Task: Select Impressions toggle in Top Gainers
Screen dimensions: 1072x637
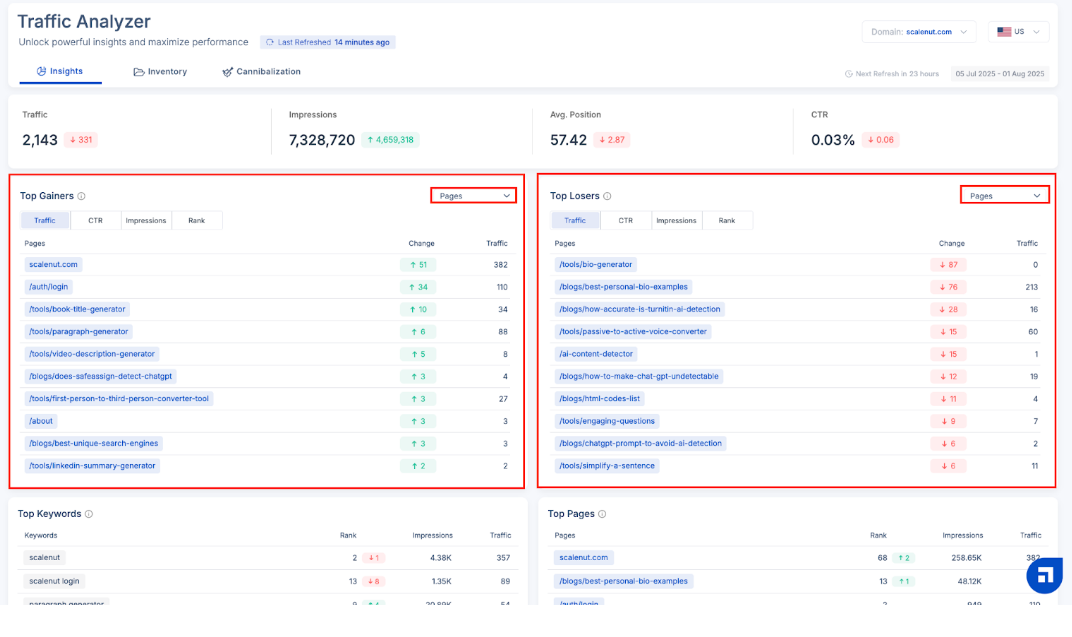Action: point(146,220)
